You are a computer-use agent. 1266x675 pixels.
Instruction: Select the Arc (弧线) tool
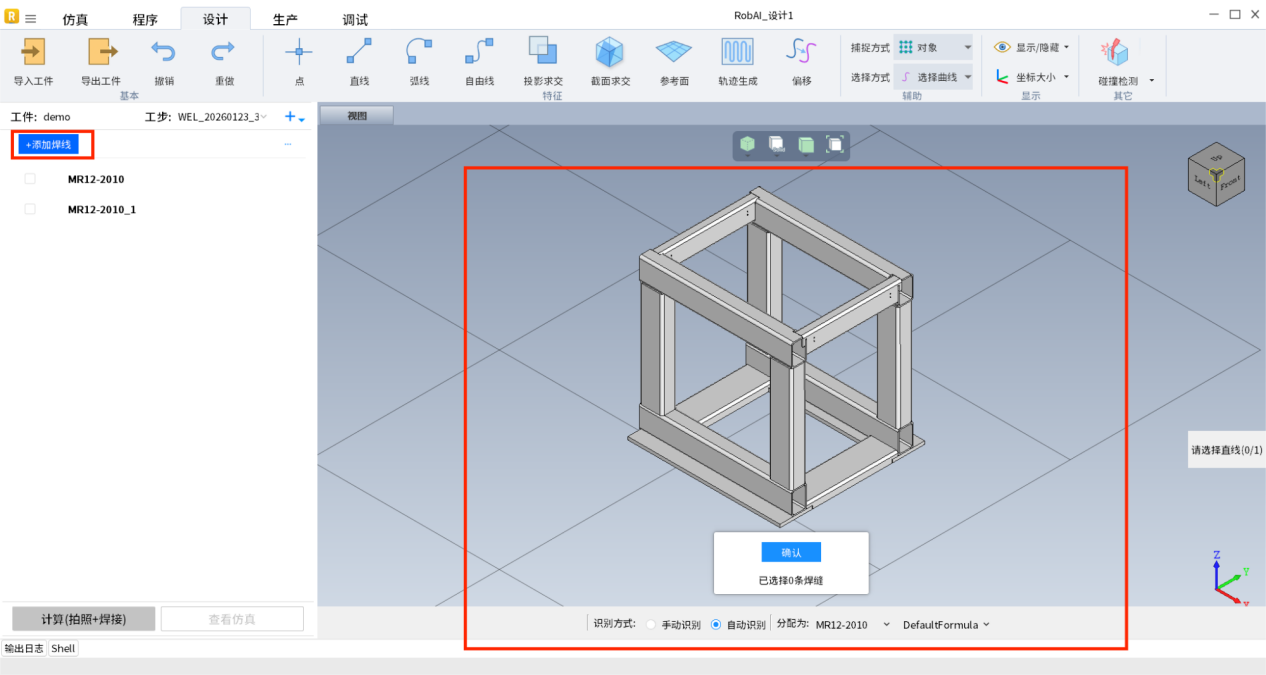coord(419,53)
